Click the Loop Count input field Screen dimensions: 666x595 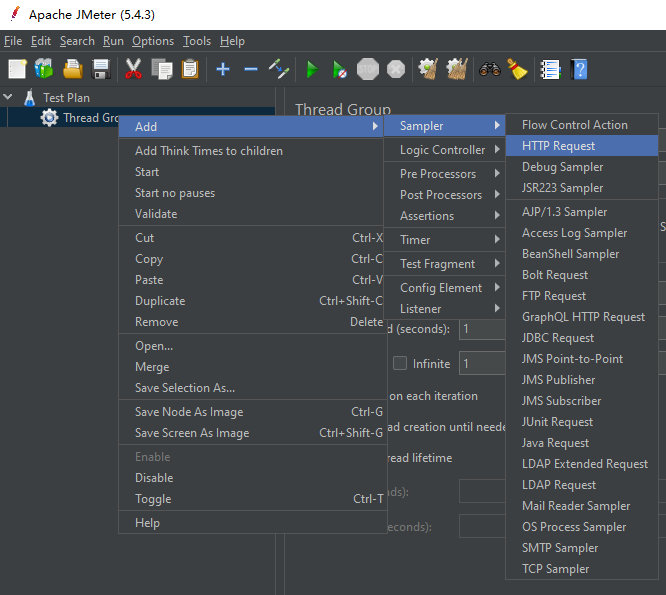point(482,364)
